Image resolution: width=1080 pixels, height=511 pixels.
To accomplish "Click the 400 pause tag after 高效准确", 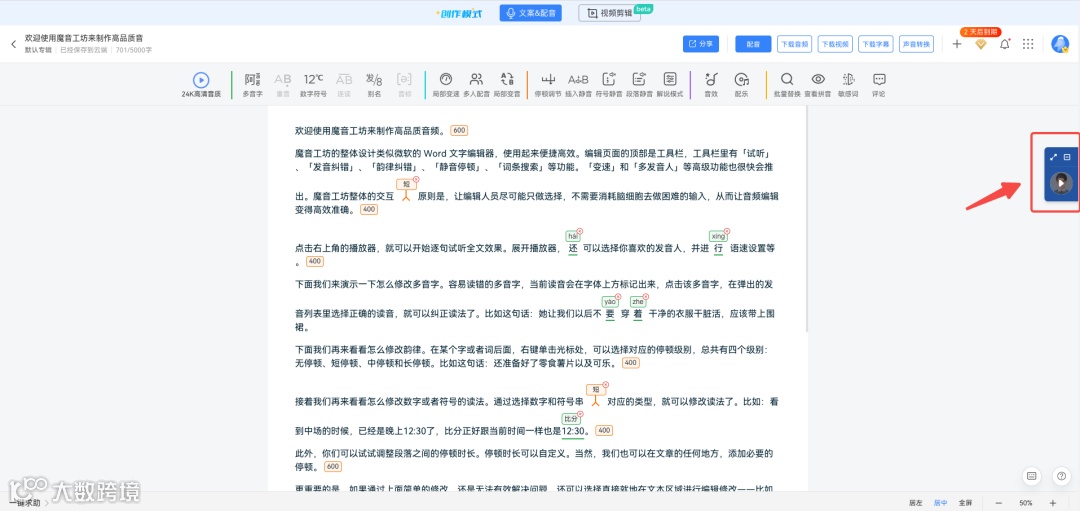I will [369, 209].
